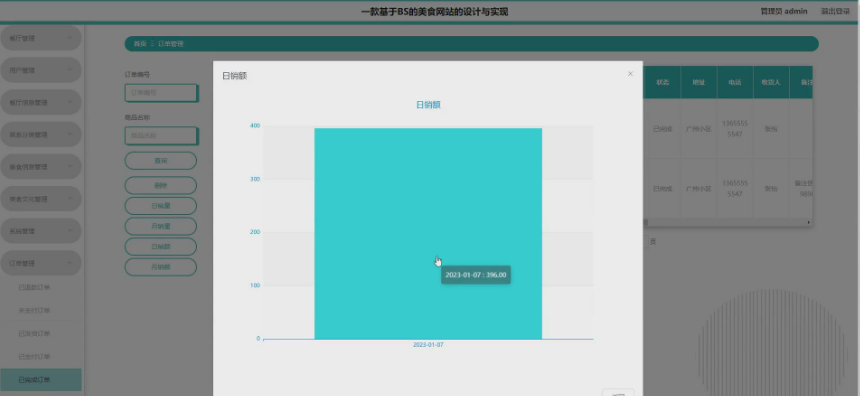Image resolution: width=860 pixels, height=396 pixels.
Task: Close the 日销额 dialog with the X icon
Action: pyautogui.click(x=630, y=73)
